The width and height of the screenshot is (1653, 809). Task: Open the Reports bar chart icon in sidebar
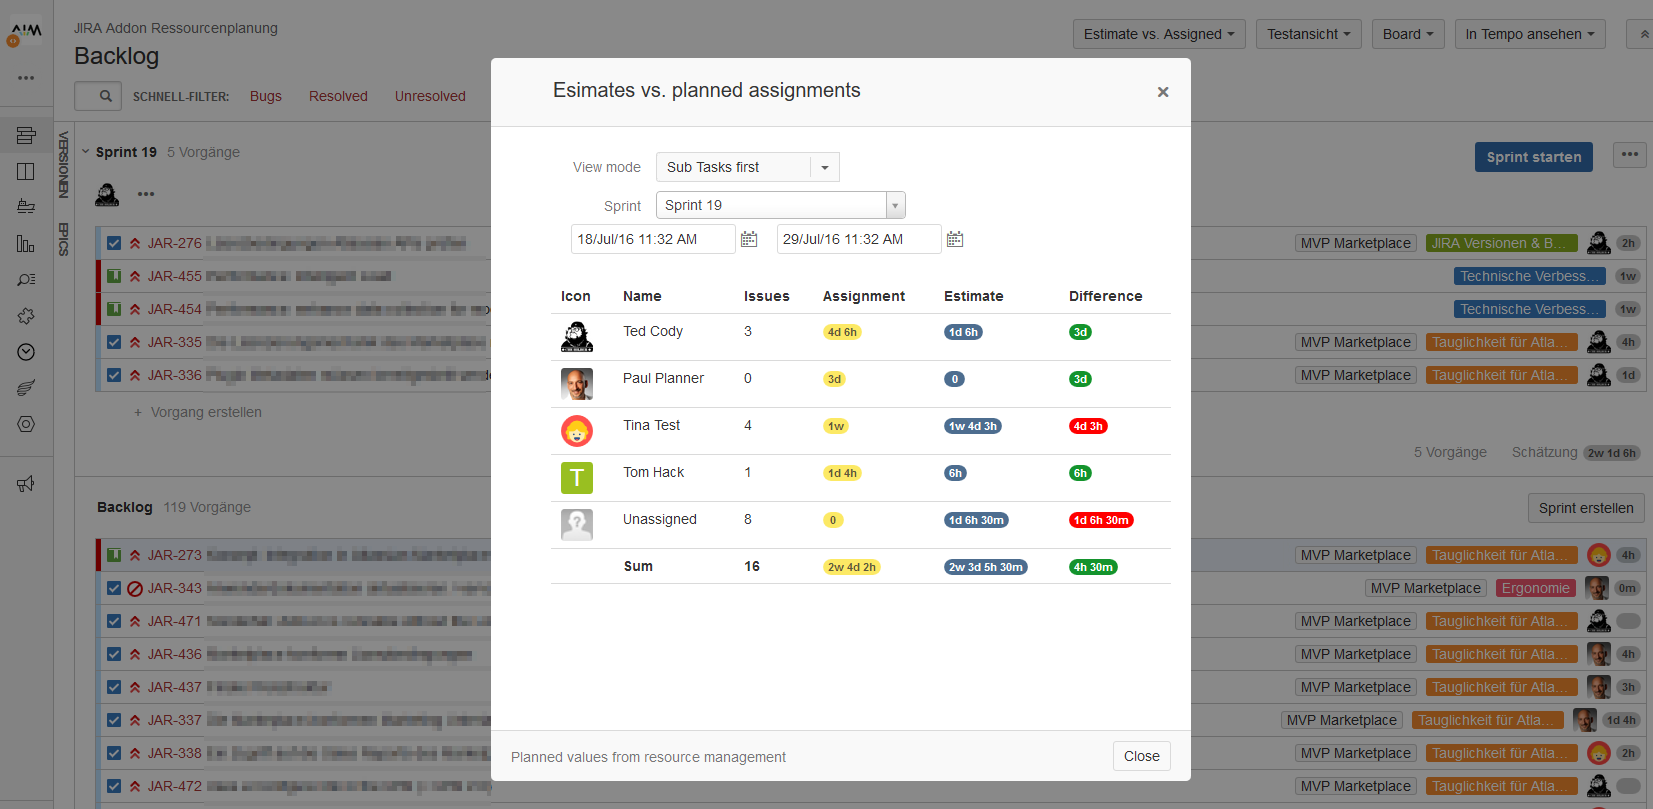point(26,243)
